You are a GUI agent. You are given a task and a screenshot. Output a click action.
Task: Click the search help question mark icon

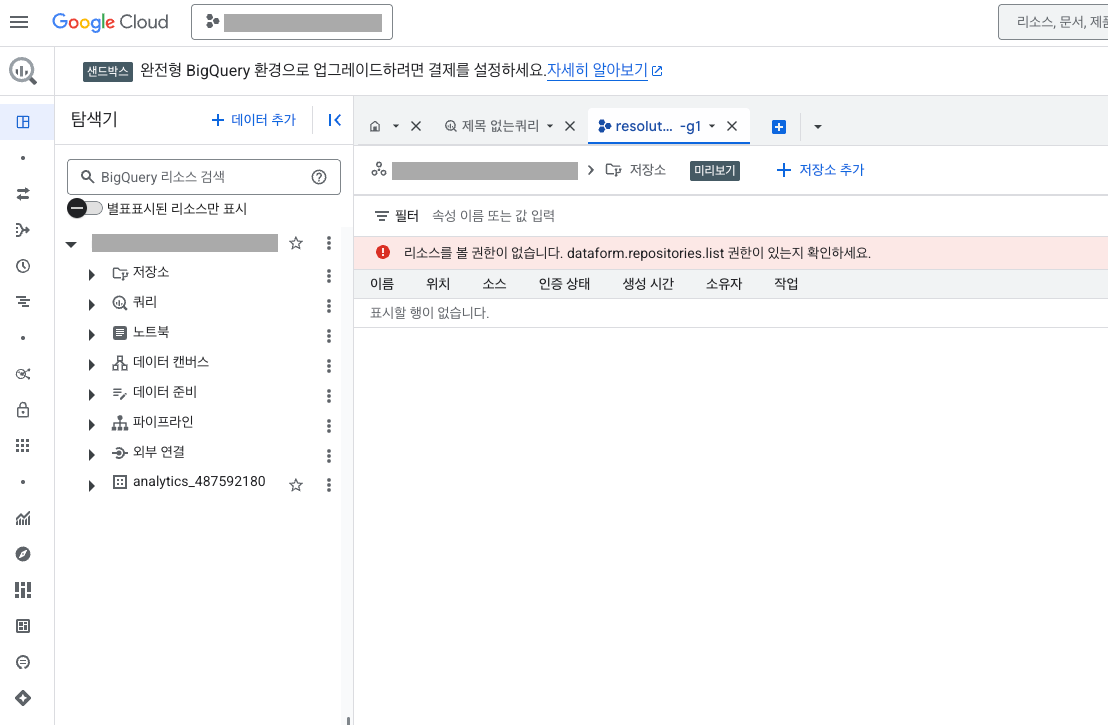(x=319, y=177)
